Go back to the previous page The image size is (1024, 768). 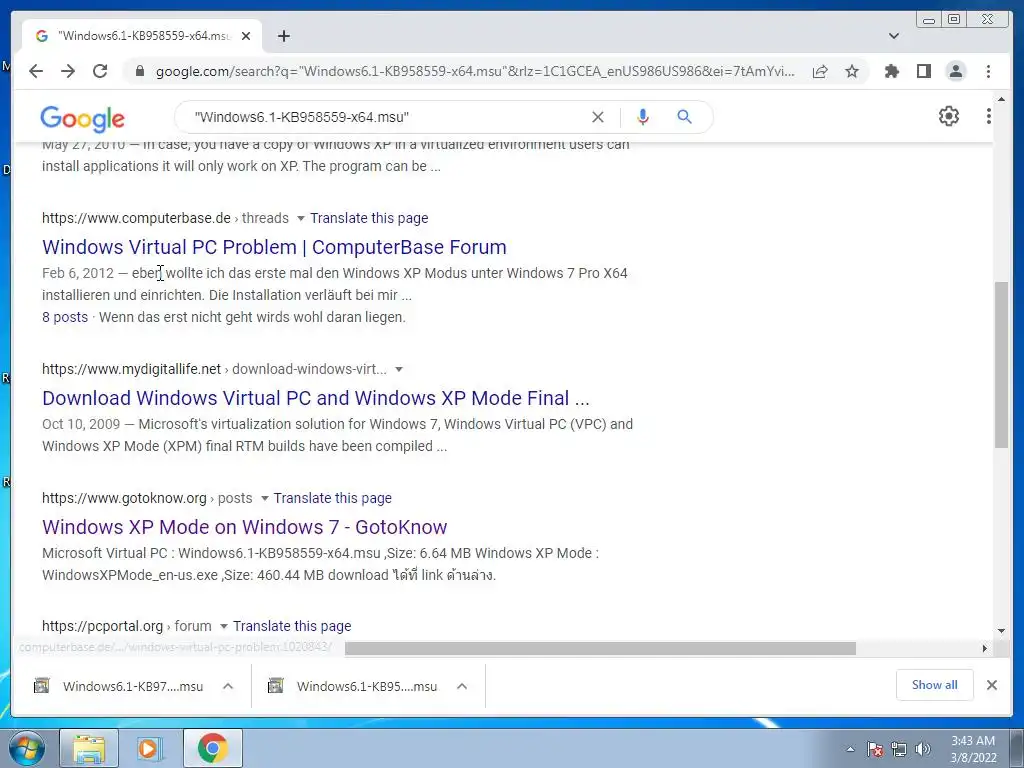tap(36, 71)
